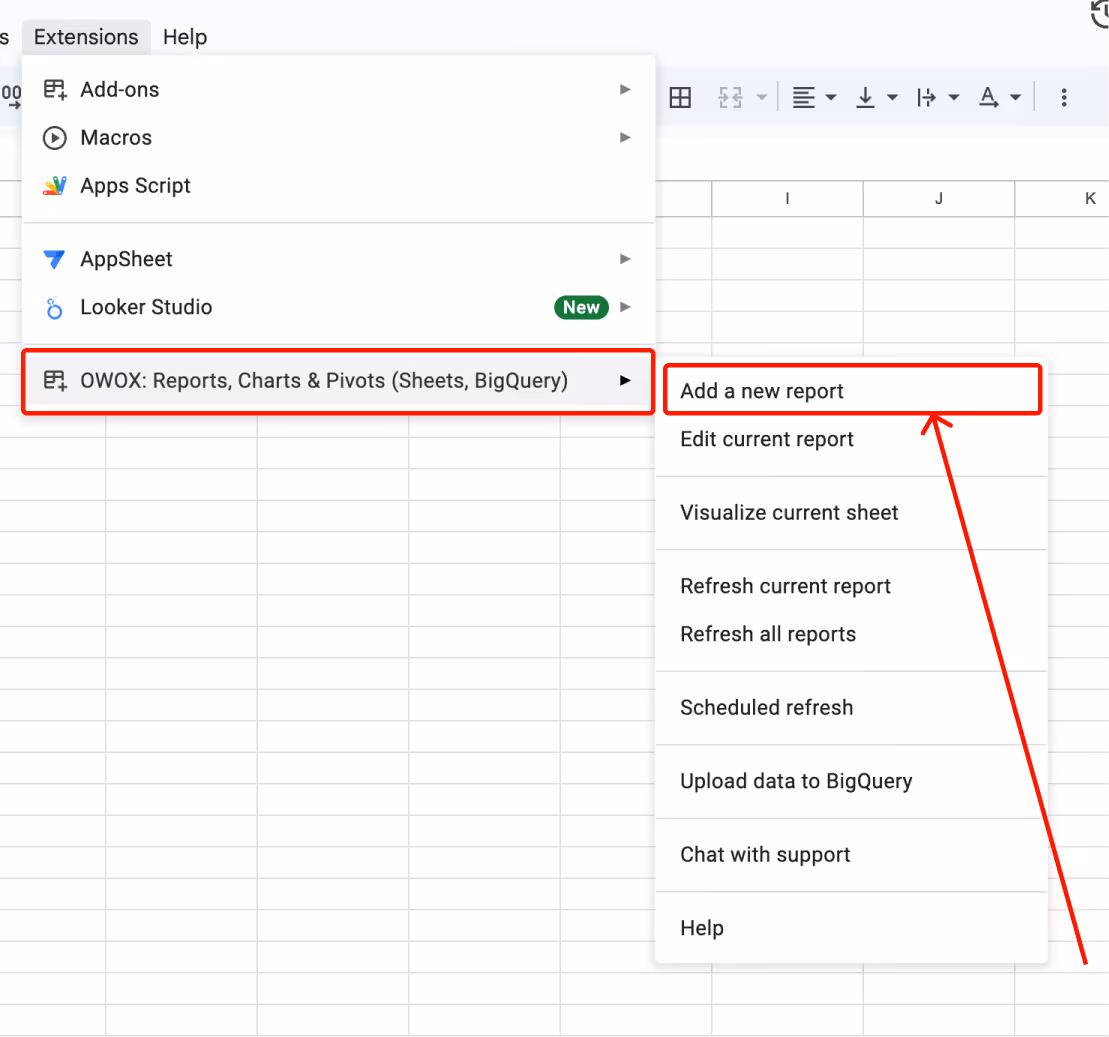Launch Apps Script
The width and height of the screenshot is (1109, 1037).
tap(338, 186)
